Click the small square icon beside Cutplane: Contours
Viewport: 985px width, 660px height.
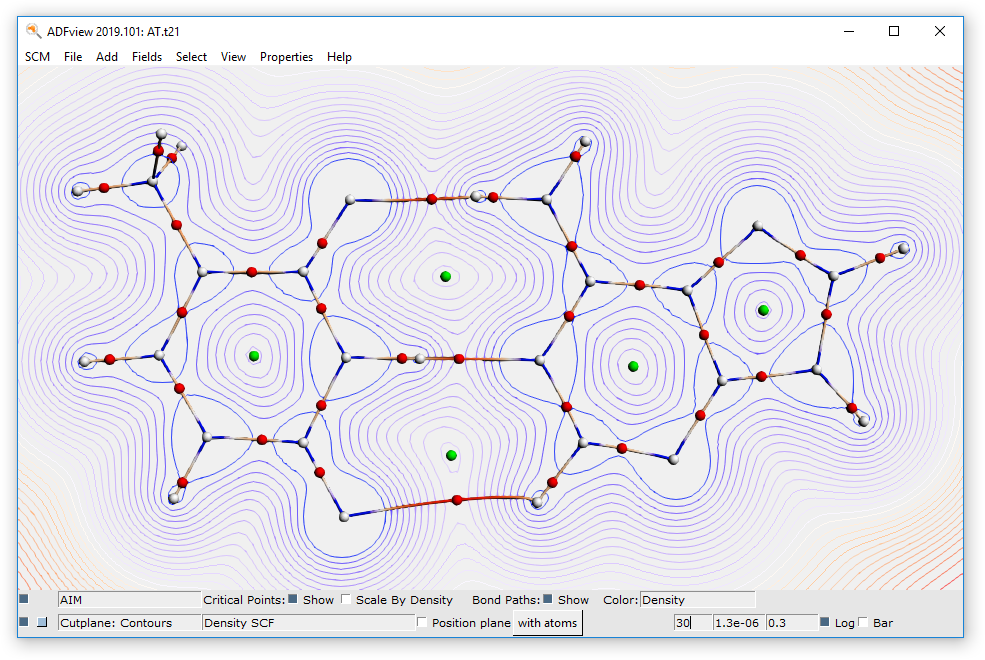click(42, 622)
